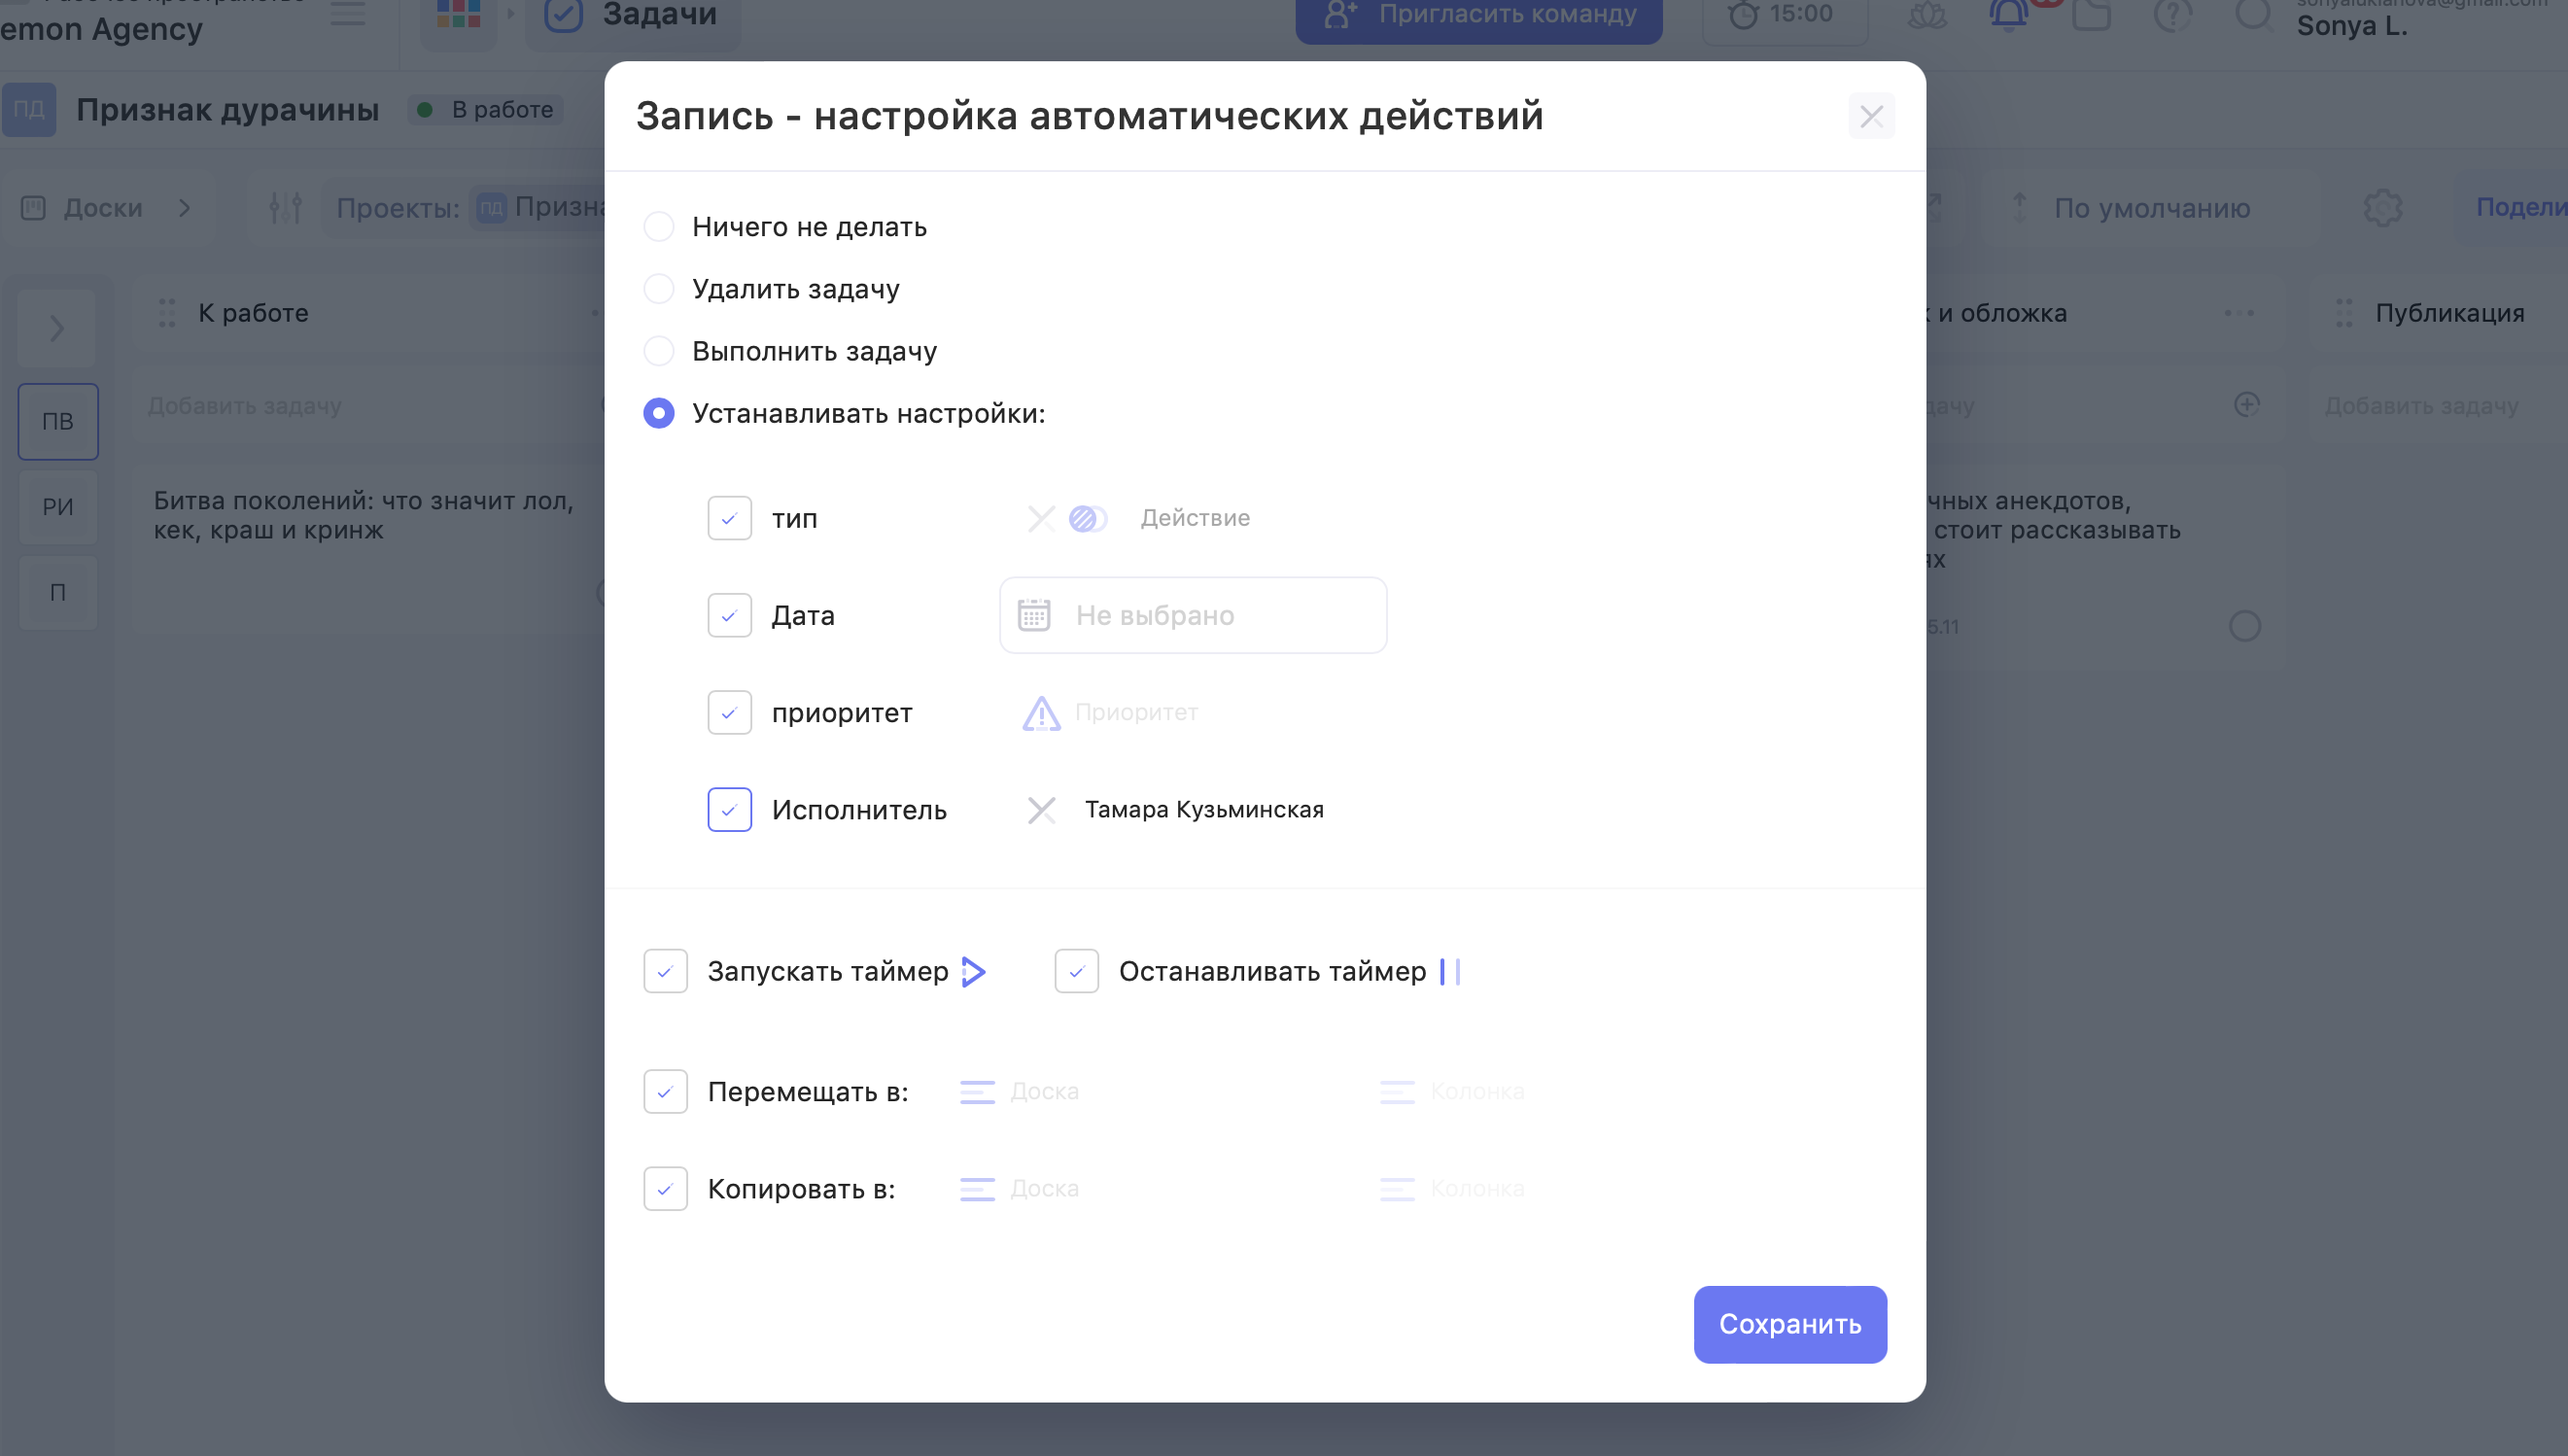The height and width of the screenshot is (1456, 2568).
Task: Click the Сохранить button
Action: (x=1789, y=1324)
